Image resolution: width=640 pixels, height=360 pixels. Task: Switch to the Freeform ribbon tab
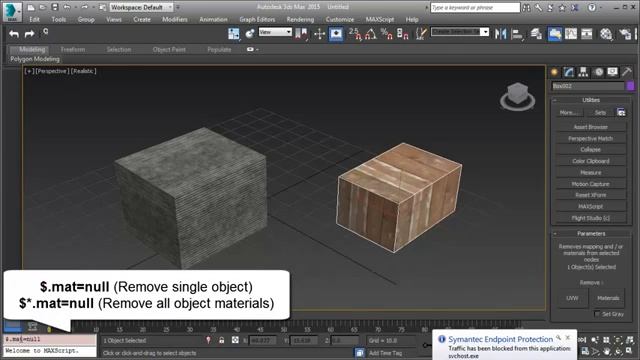pyautogui.click(x=73, y=49)
